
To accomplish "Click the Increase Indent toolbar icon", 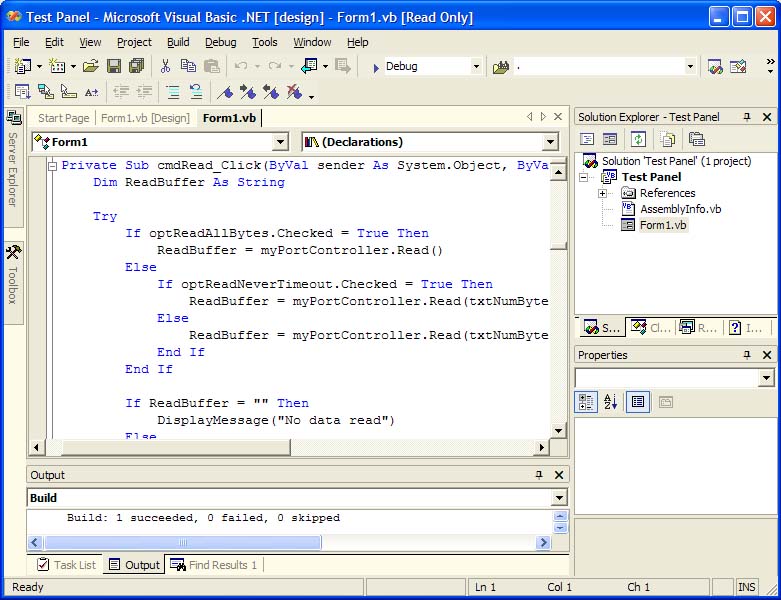I will tap(144, 92).
